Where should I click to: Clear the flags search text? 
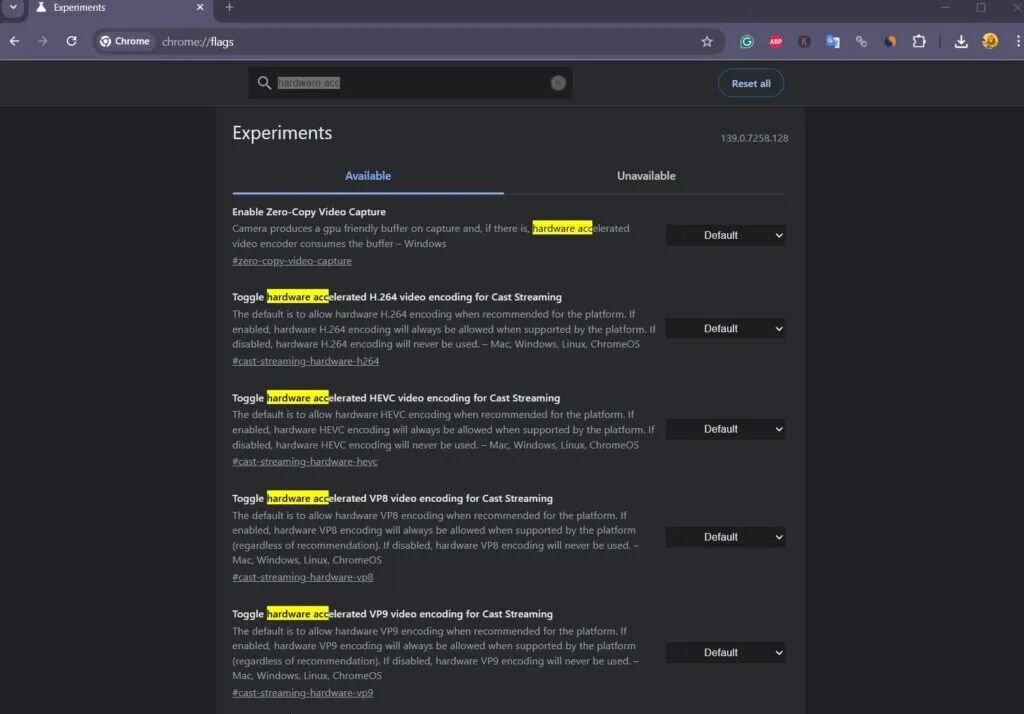[558, 83]
